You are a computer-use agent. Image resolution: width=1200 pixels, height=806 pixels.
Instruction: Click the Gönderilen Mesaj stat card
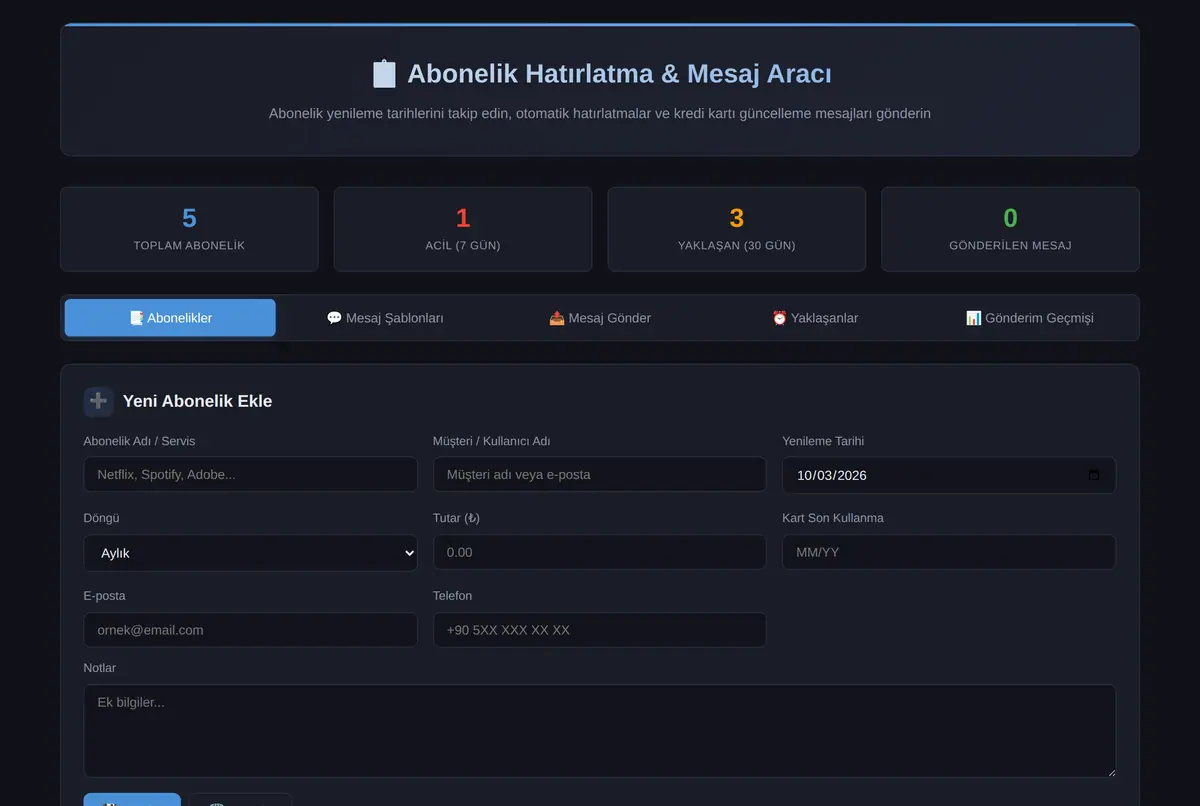point(1010,229)
